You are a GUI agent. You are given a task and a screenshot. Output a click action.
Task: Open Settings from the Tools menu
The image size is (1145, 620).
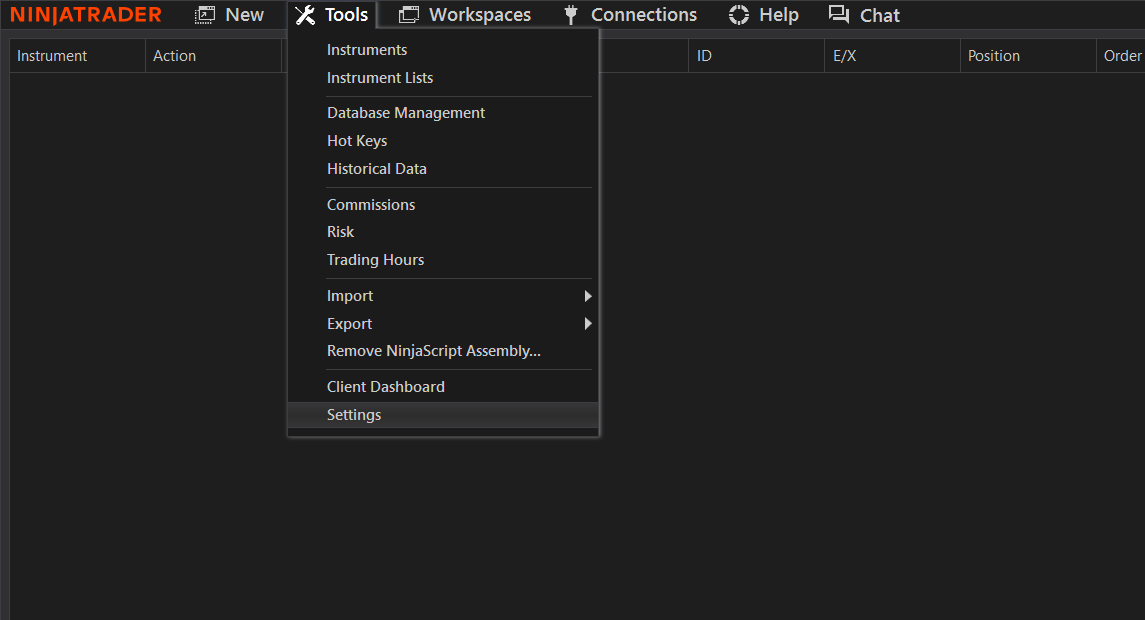[354, 415]
